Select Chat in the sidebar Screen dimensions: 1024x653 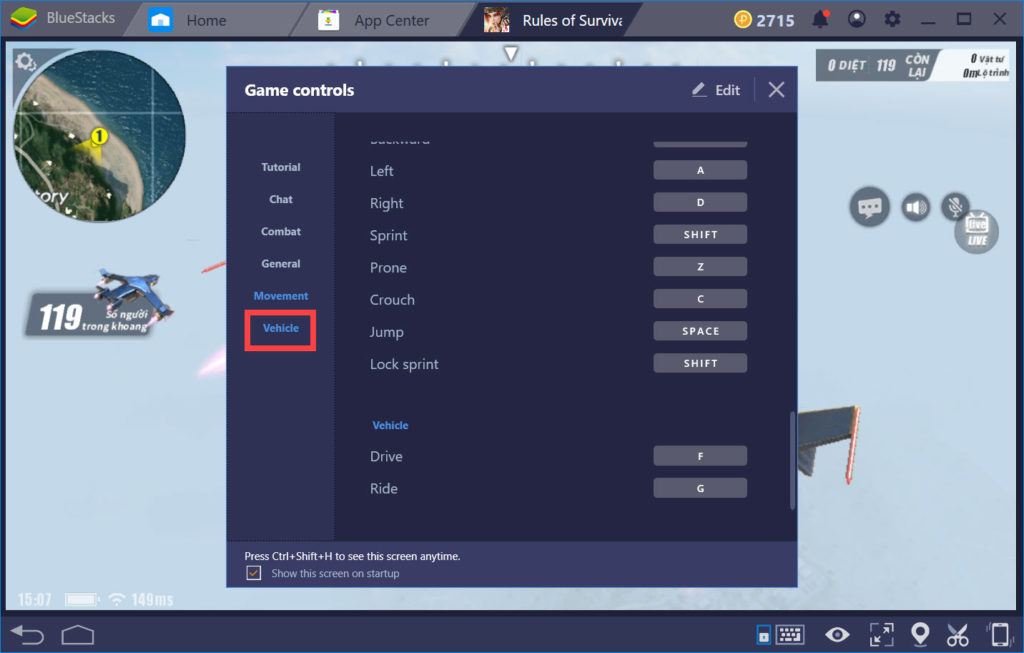tap(281, 199)
